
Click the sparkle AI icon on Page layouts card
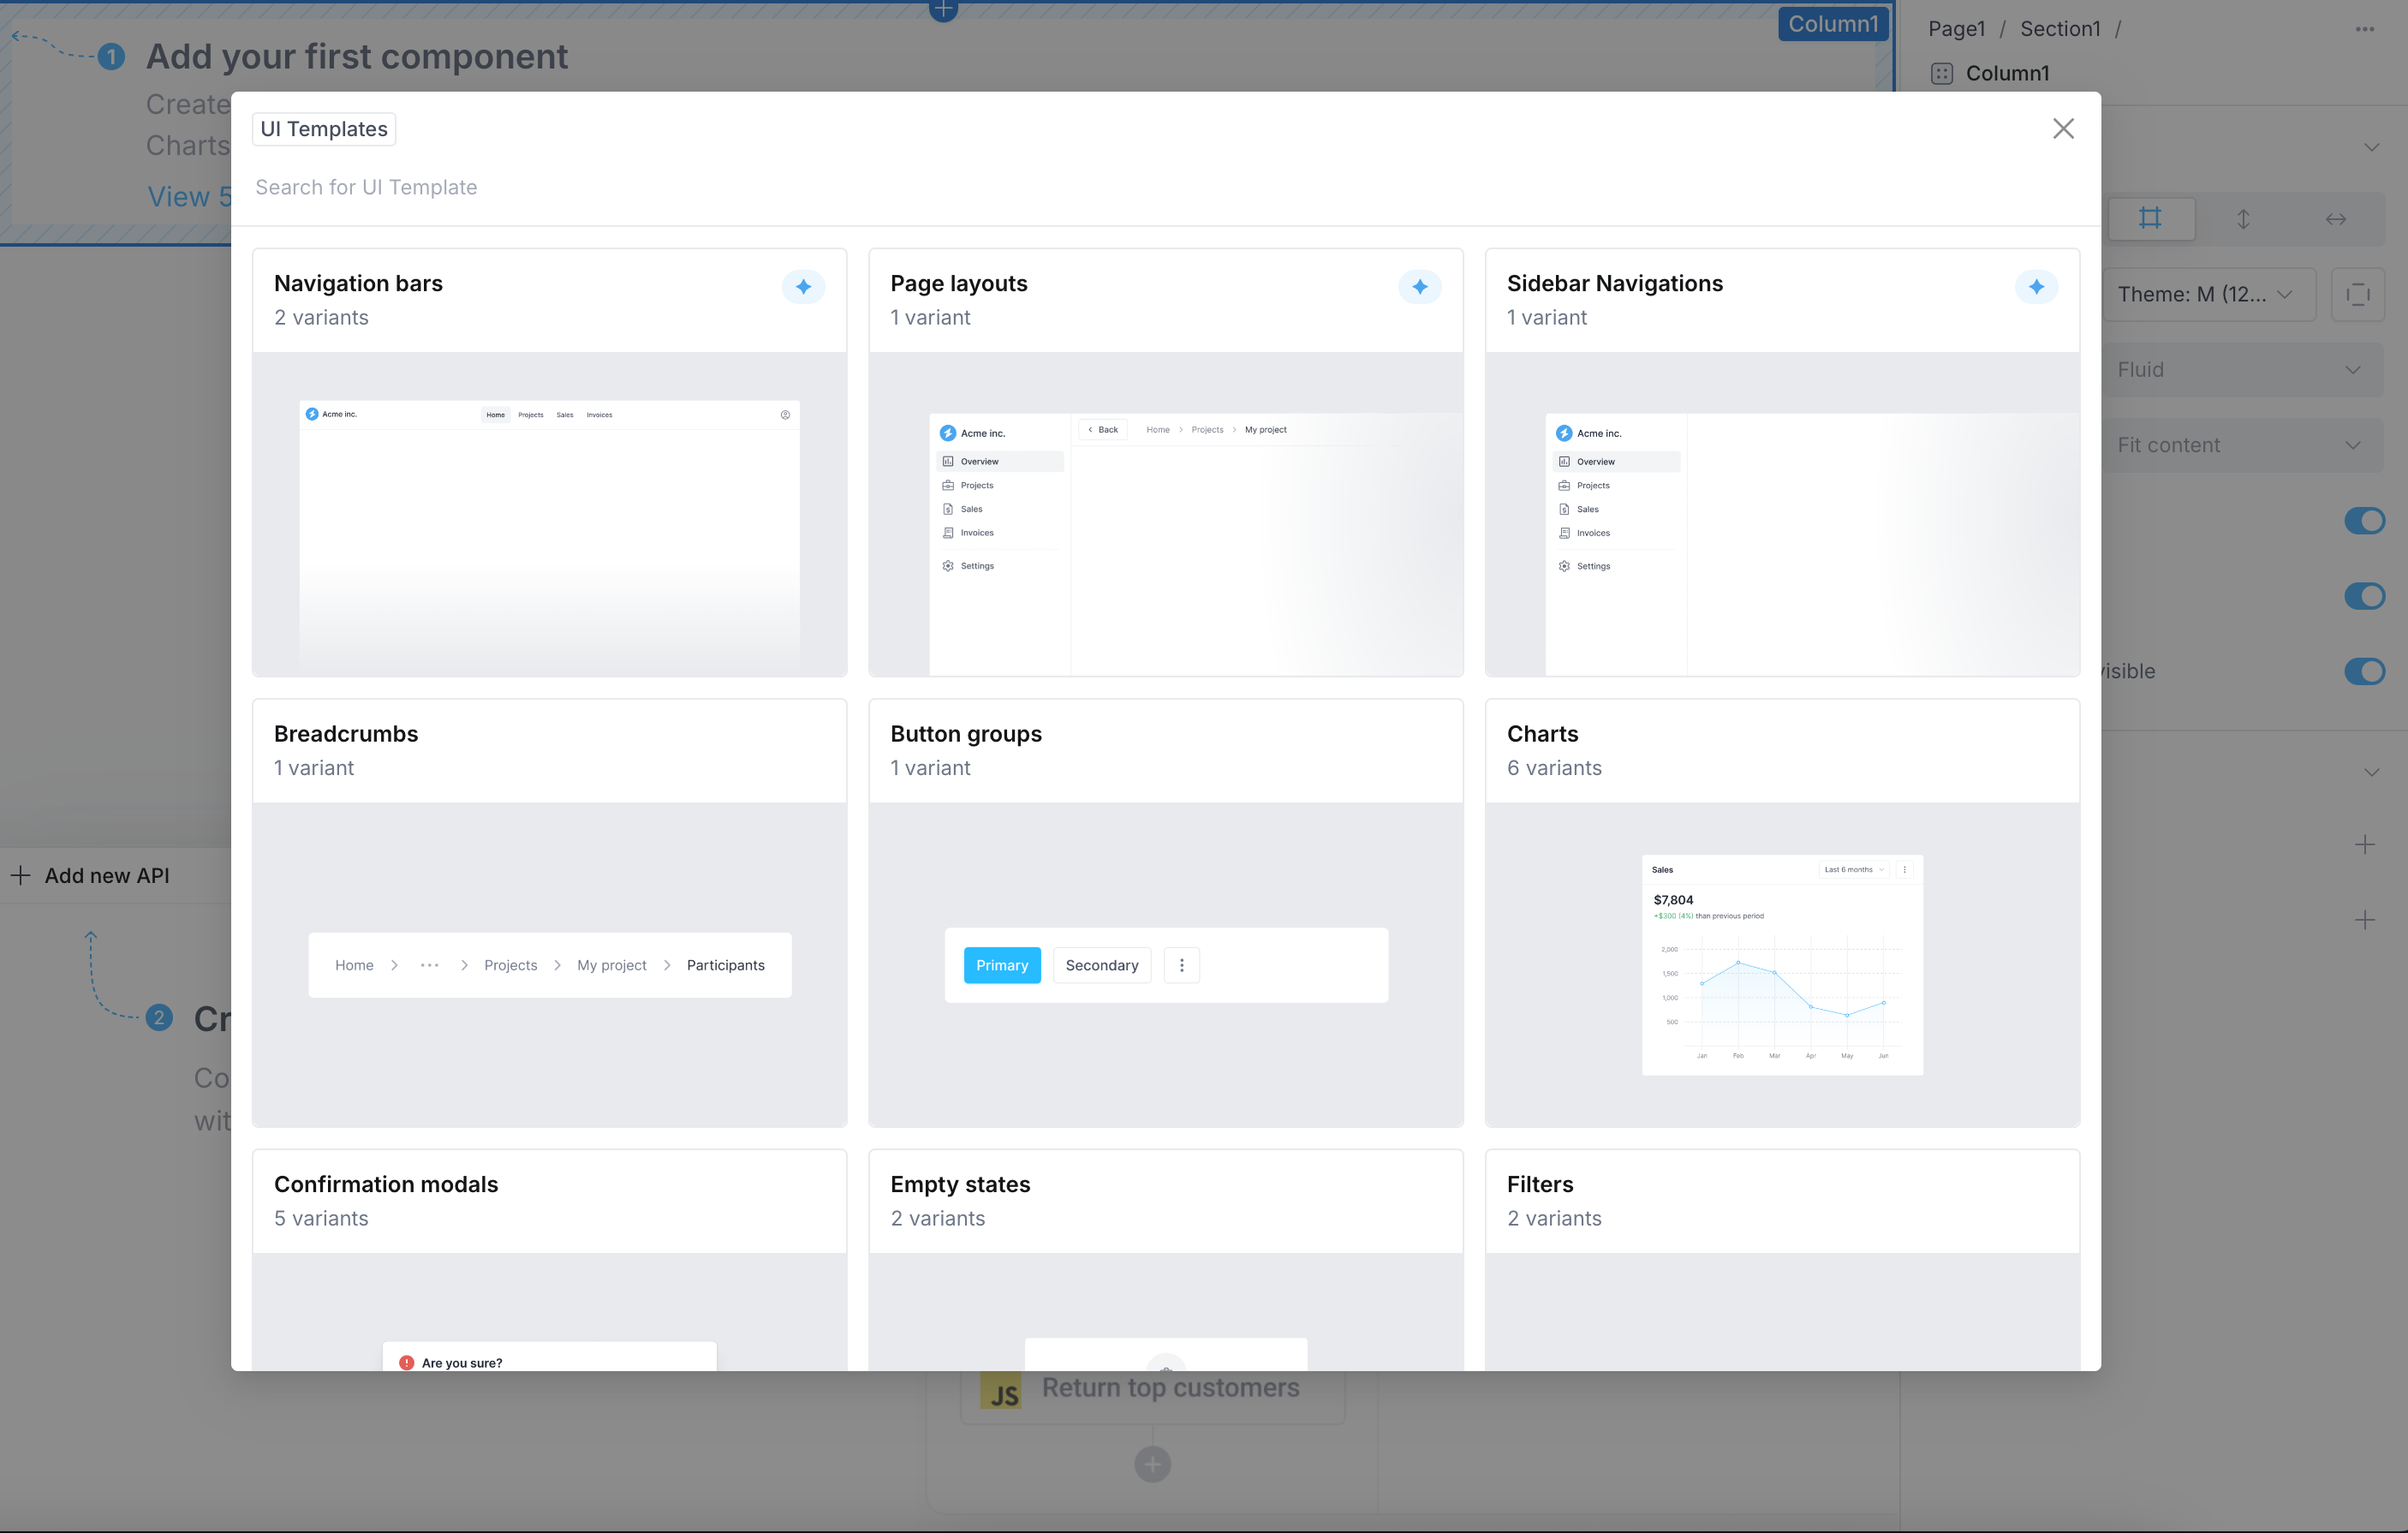pyautogui.click(x=1419, y=287)
